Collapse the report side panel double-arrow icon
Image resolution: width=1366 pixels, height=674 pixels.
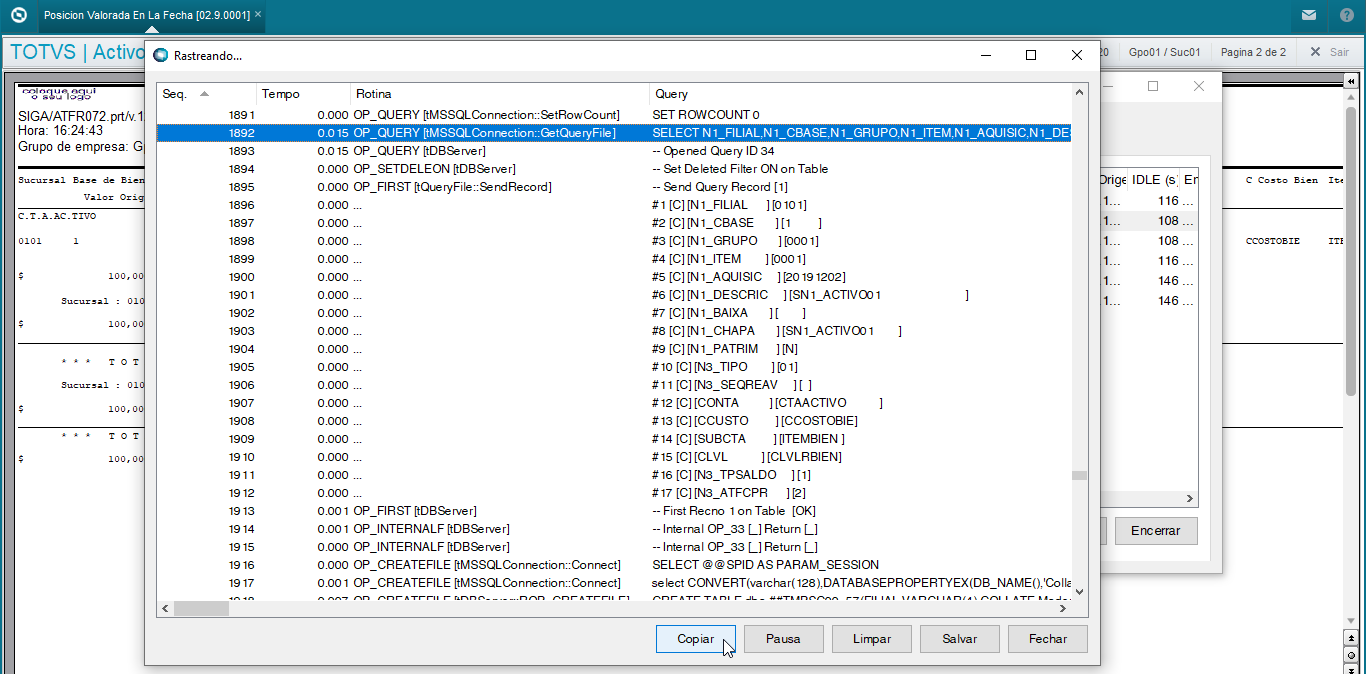point(1351,82)
